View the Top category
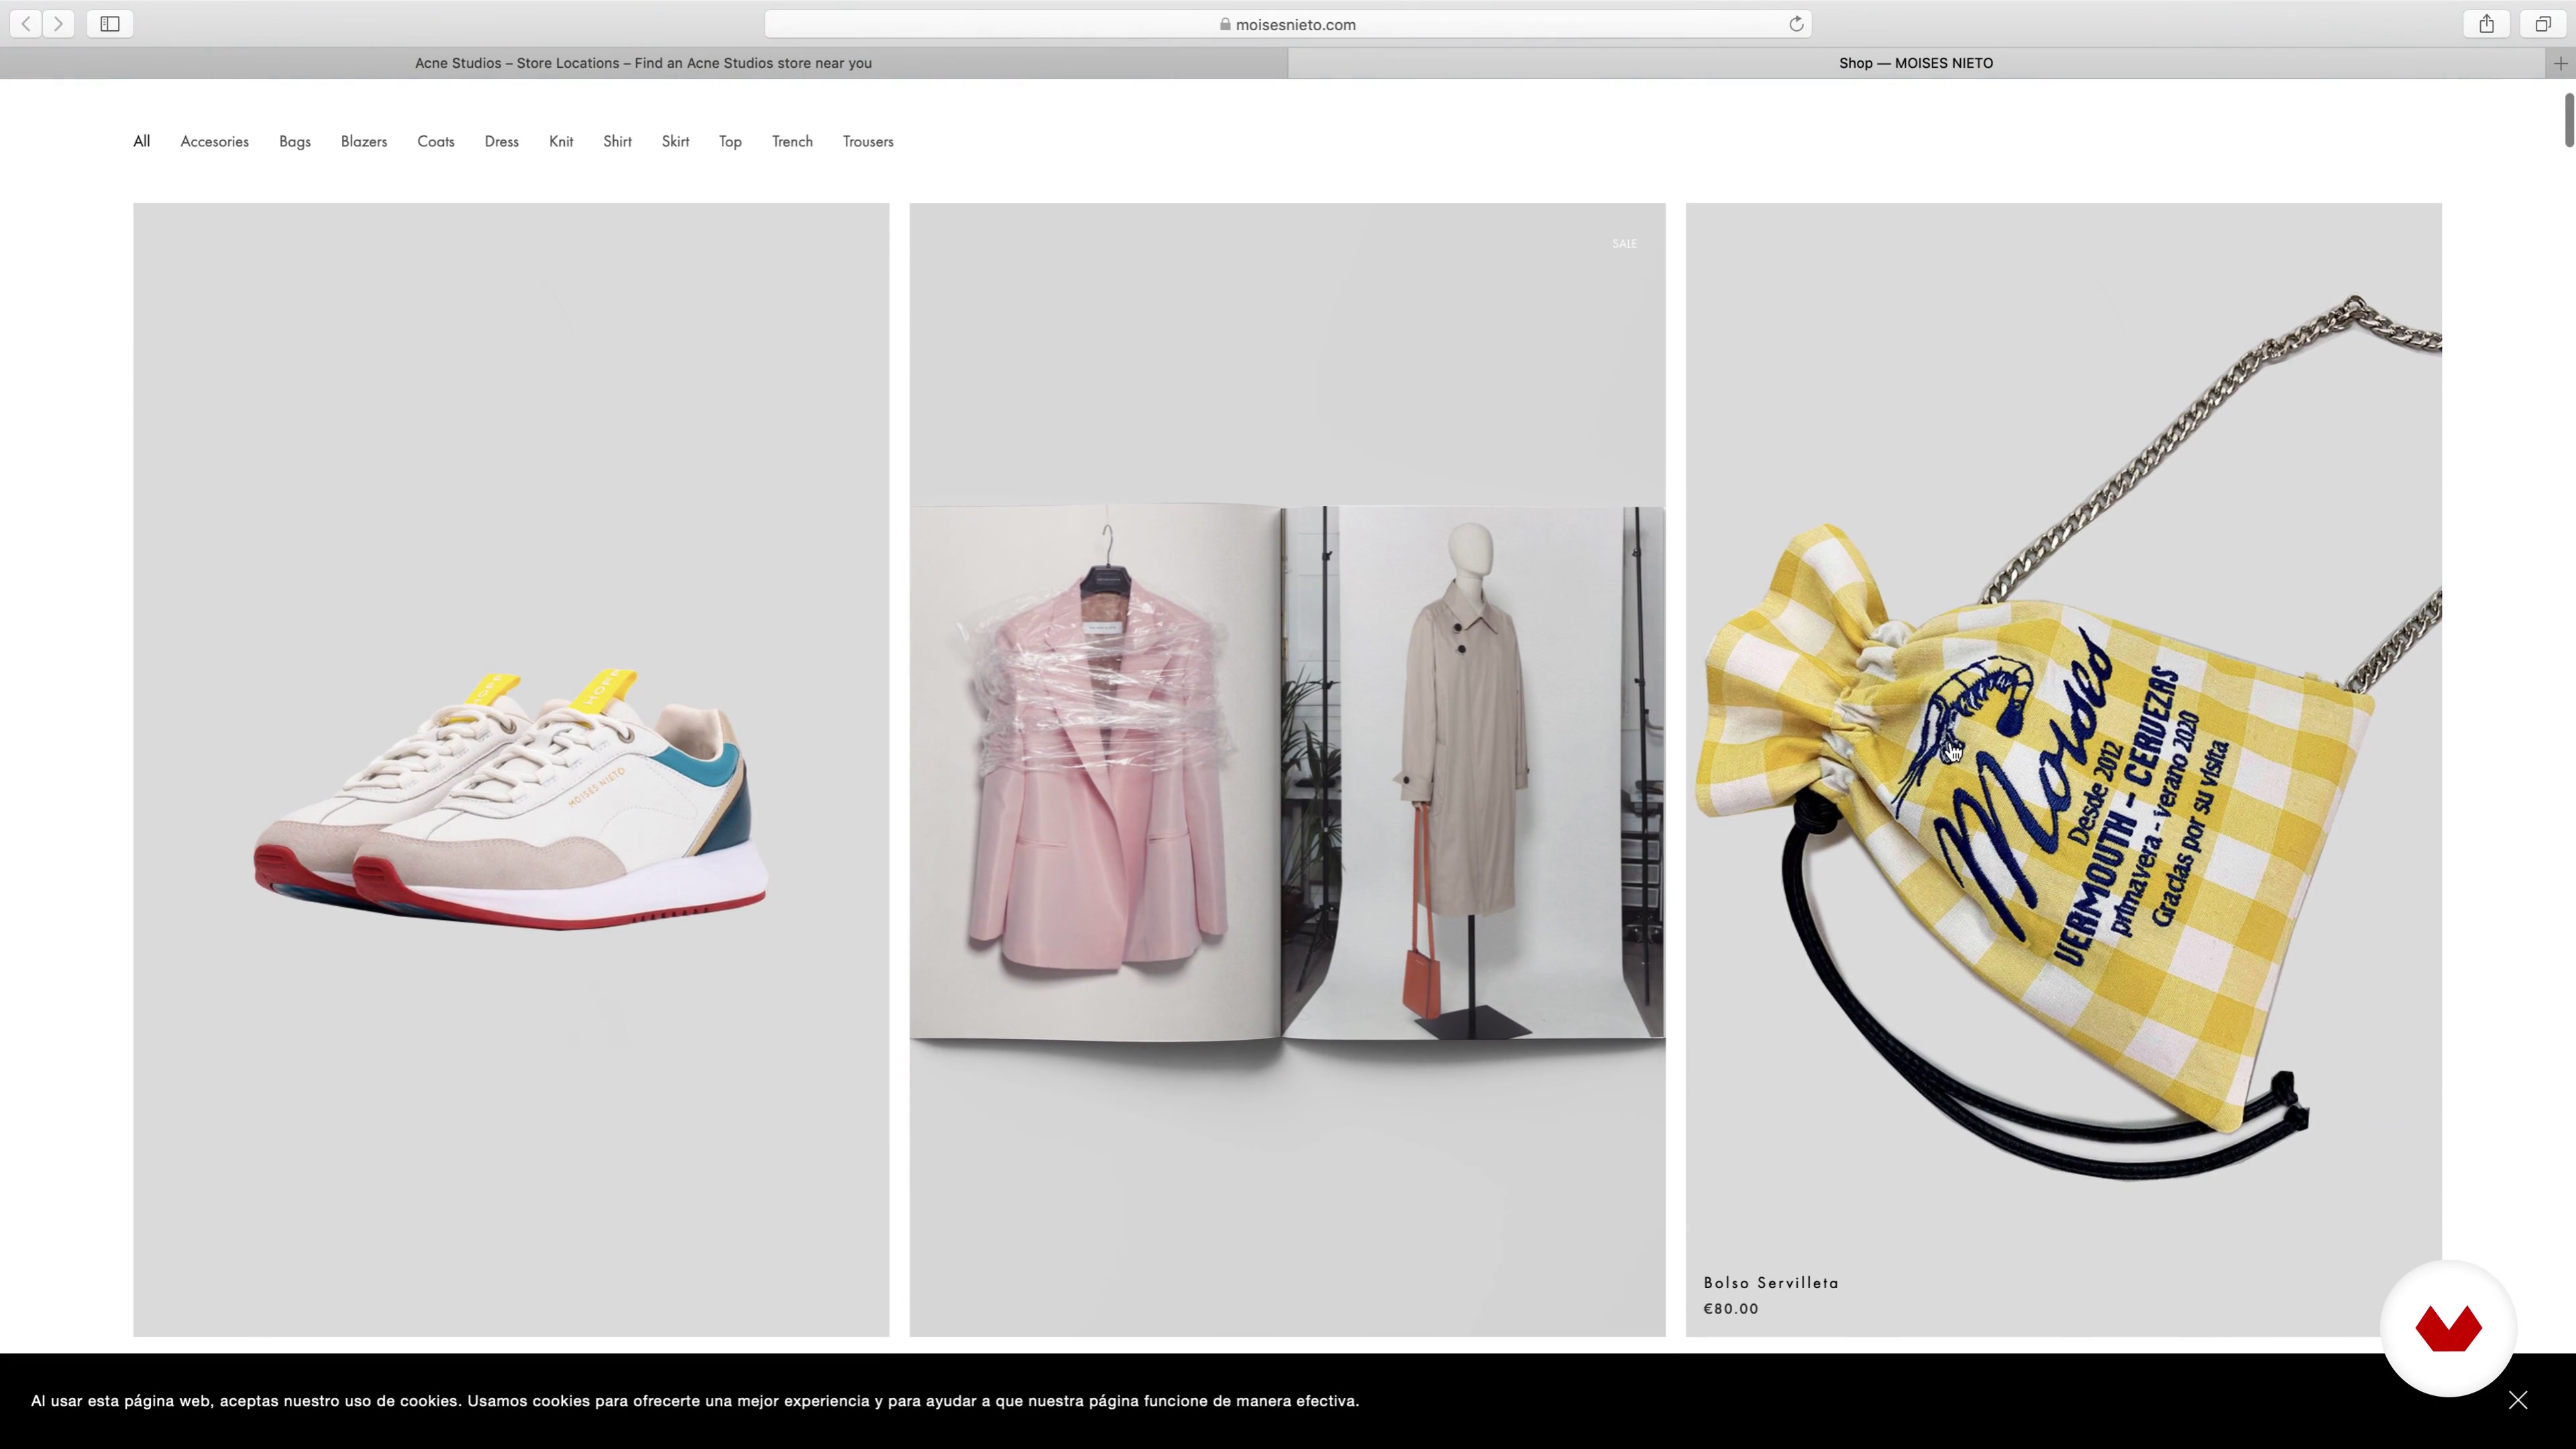 731,141
